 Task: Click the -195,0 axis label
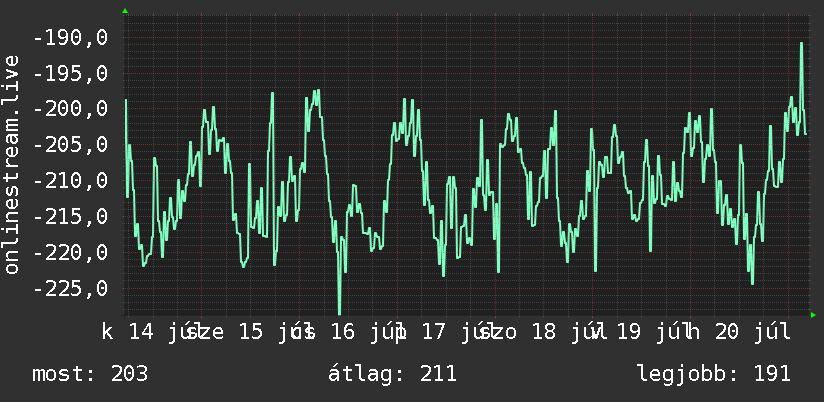click(x=71, y=74)
